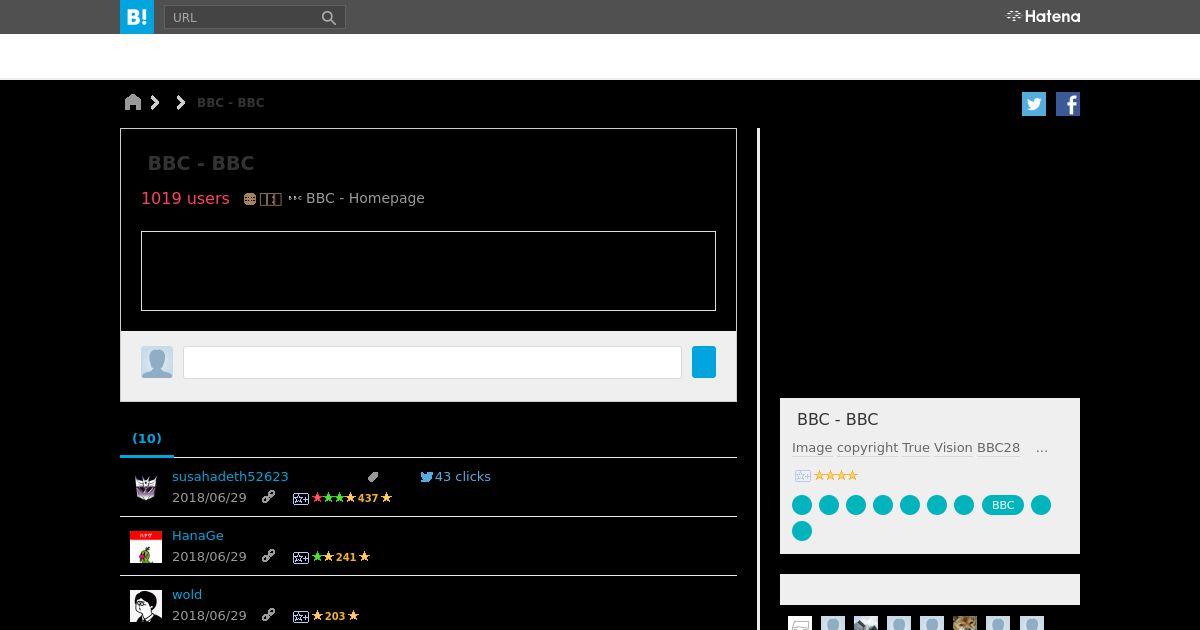Click the 203 star count
The image size is (1200, 630).
point(335,616)
